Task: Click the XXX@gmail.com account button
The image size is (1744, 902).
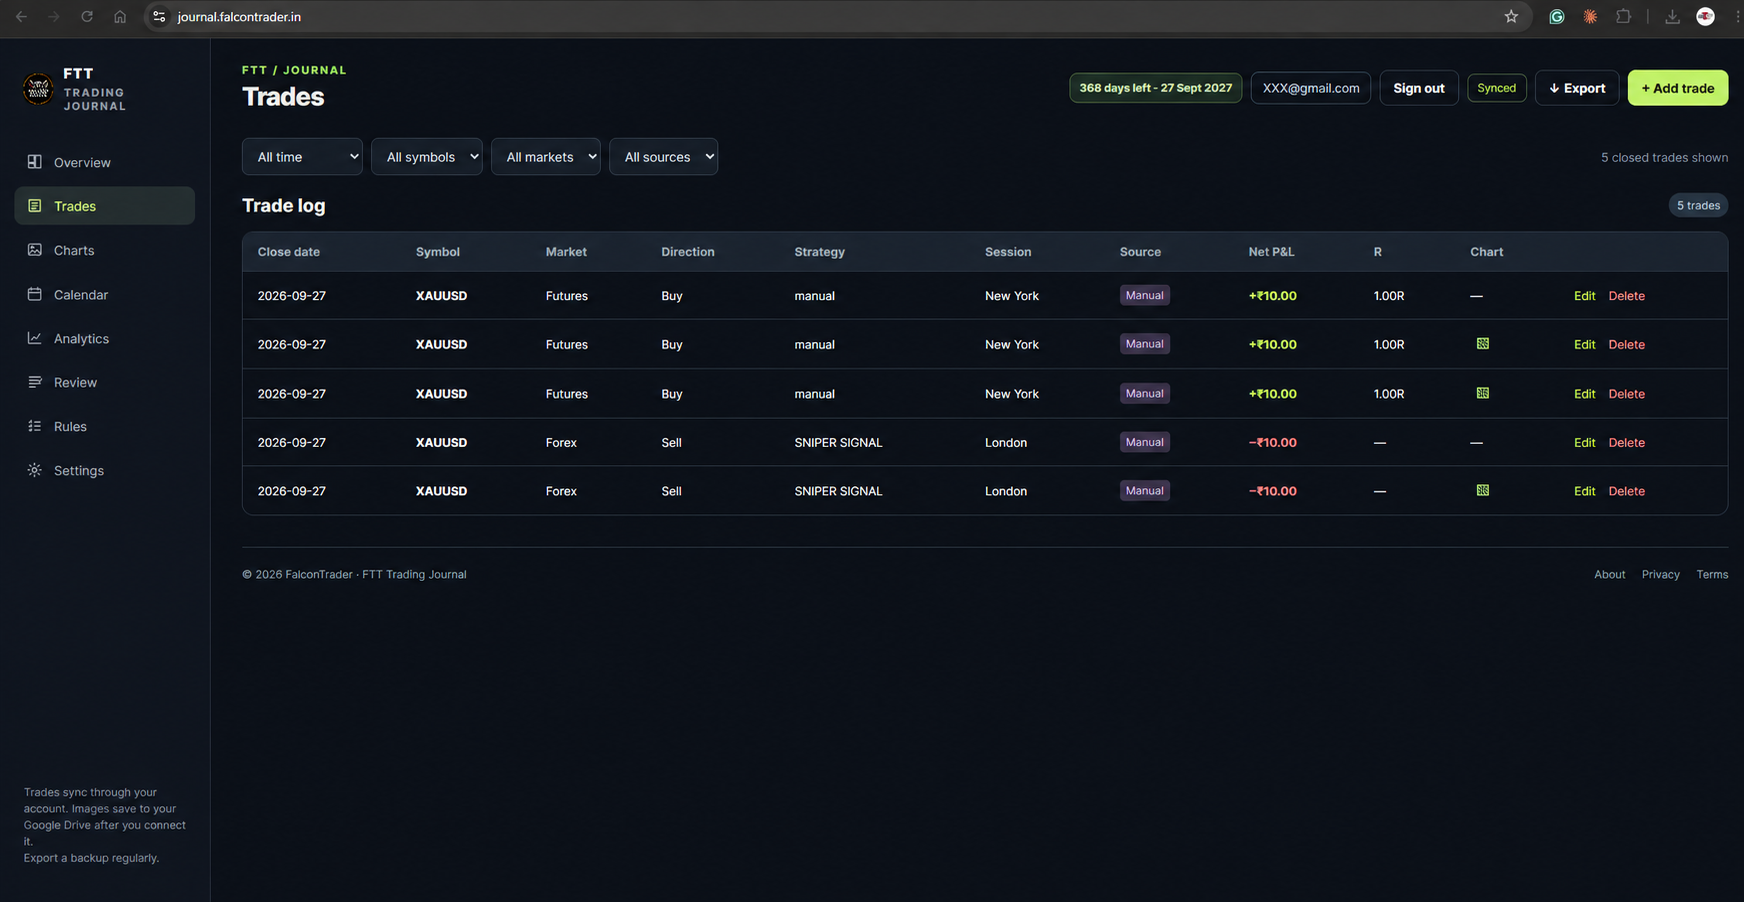Action: click(1311, 88)
